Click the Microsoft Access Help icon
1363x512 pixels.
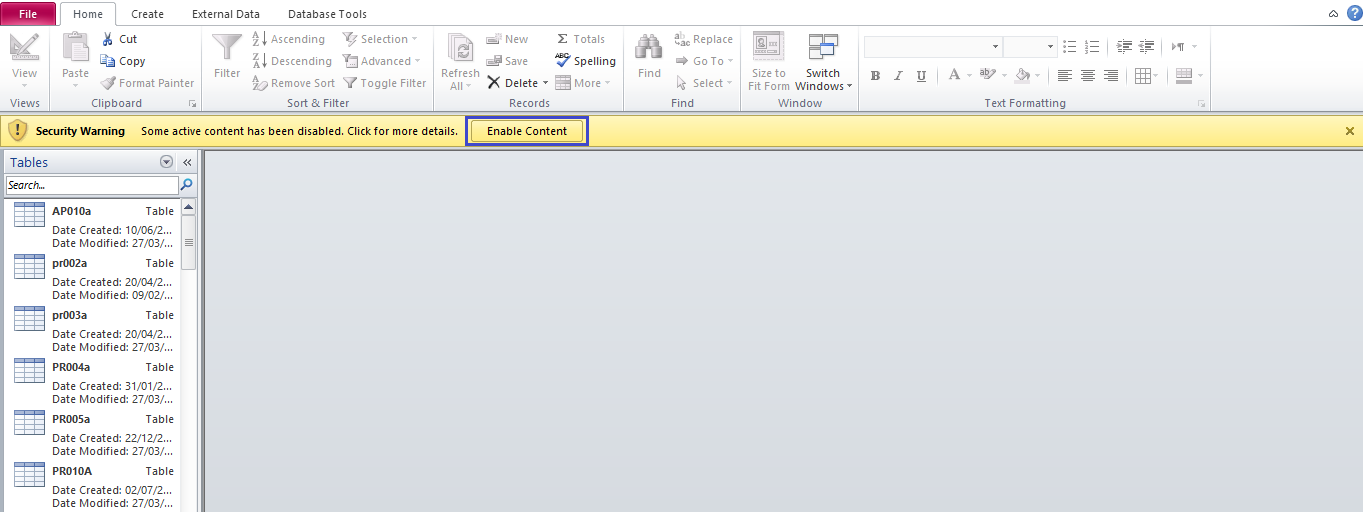[1354, 13]
